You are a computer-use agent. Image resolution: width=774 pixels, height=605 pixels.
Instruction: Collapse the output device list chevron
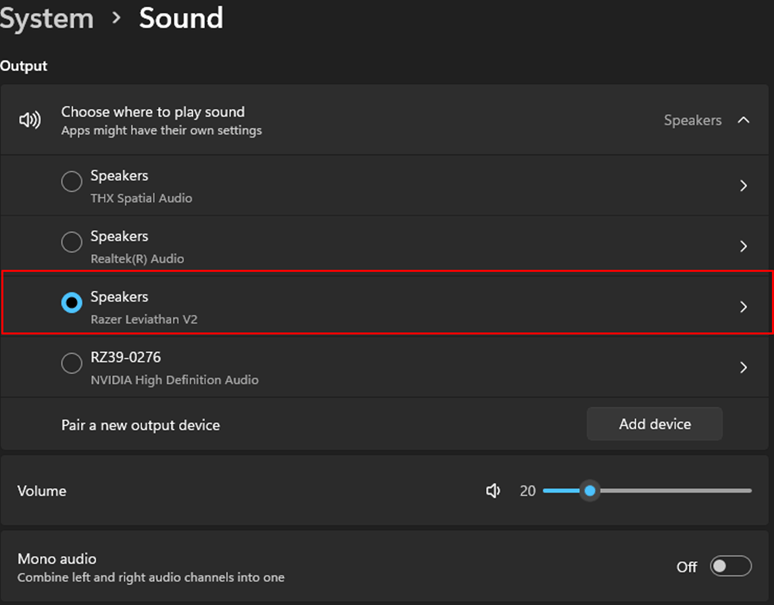tap(743, 120)
